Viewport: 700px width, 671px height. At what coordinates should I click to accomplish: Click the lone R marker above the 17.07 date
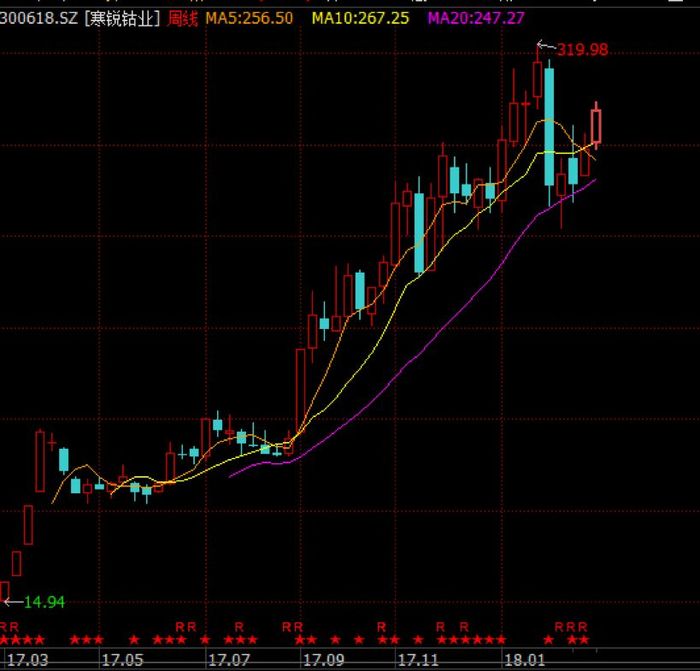click(x=239, y=627)
